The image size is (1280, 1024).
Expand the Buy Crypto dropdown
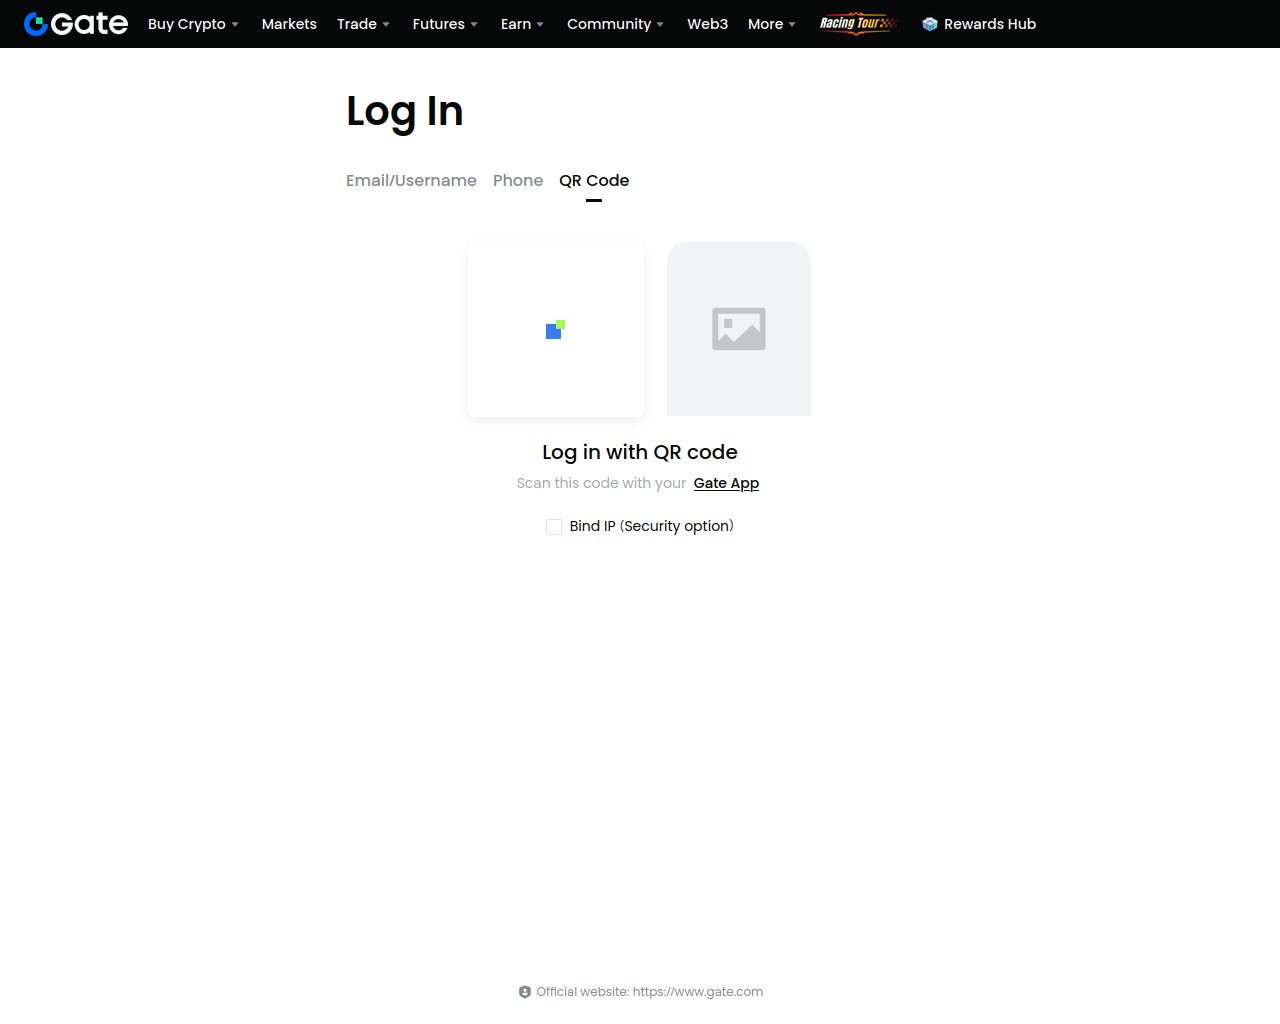pos(193,24)
